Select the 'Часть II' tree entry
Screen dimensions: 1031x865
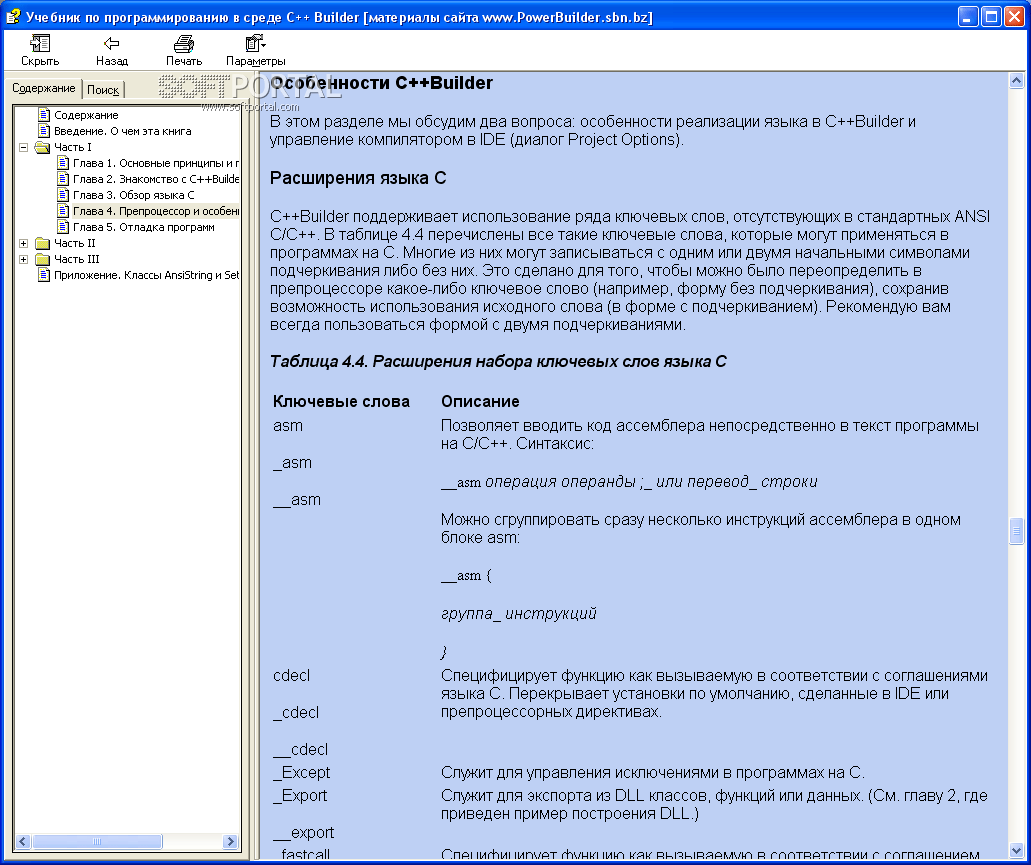[74, 243]
